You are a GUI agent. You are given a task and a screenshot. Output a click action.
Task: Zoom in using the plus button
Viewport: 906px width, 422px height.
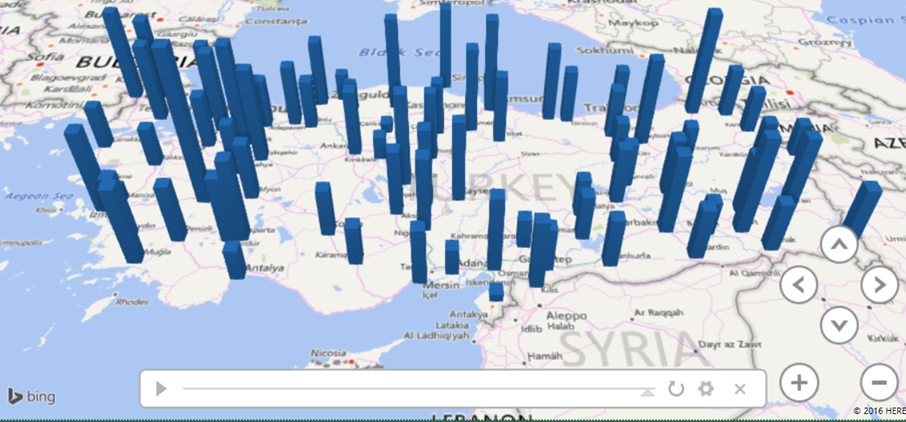coord(798,382)
